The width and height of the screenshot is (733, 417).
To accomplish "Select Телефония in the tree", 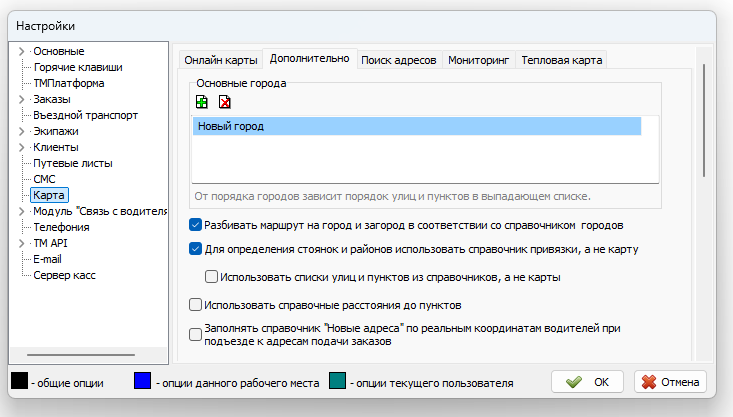I will point(61,227).
